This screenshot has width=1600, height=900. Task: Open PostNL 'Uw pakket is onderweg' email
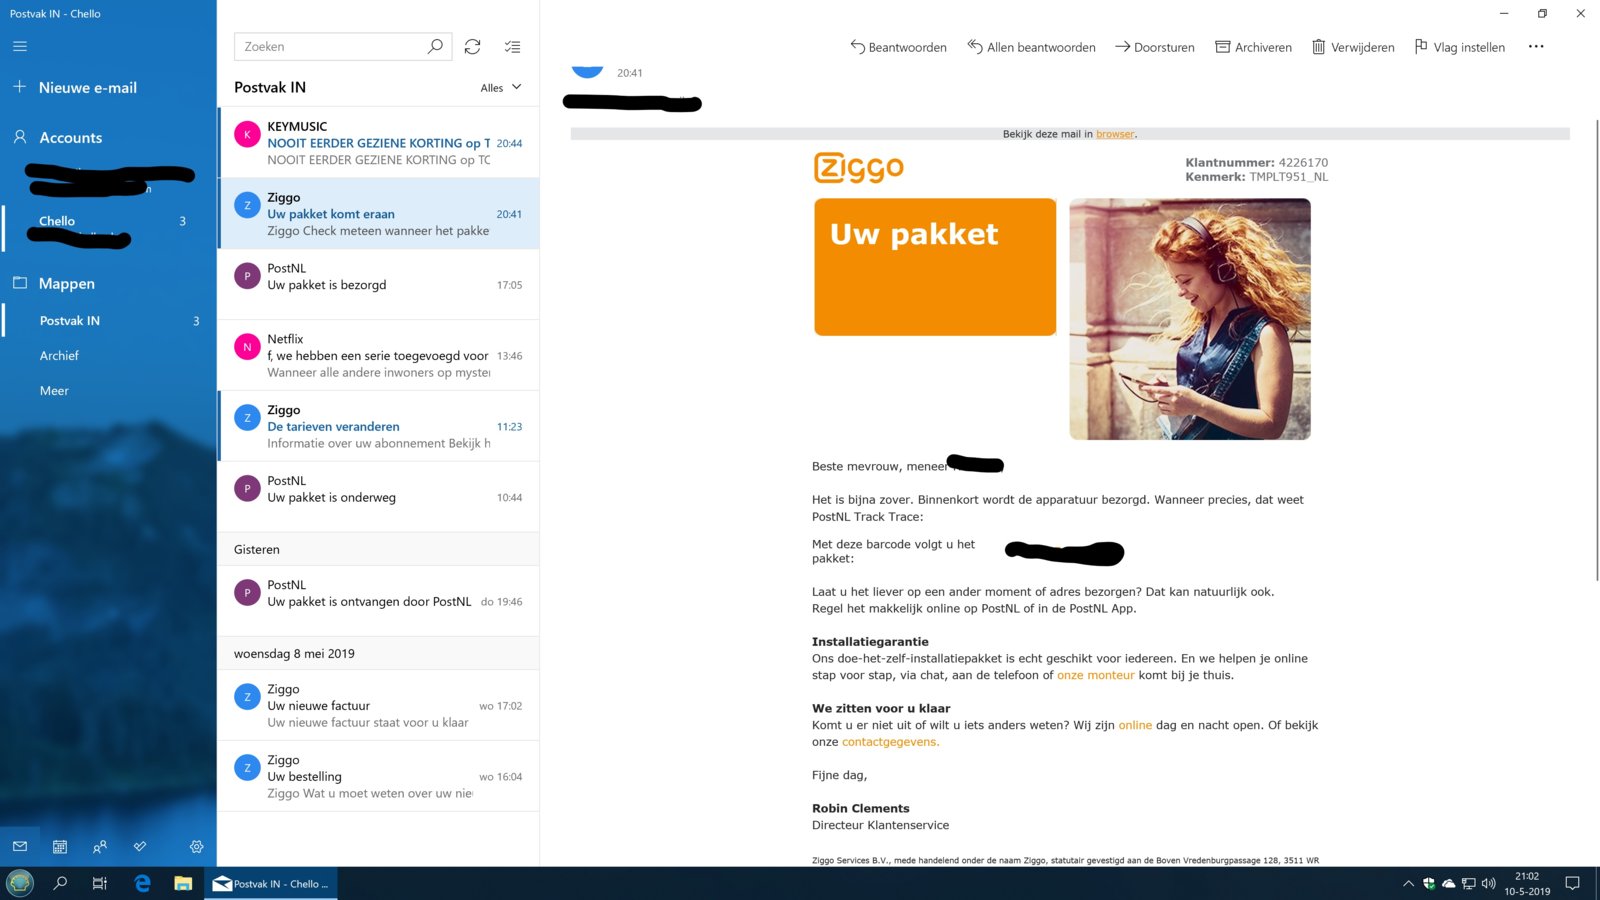tap(379, 497)
